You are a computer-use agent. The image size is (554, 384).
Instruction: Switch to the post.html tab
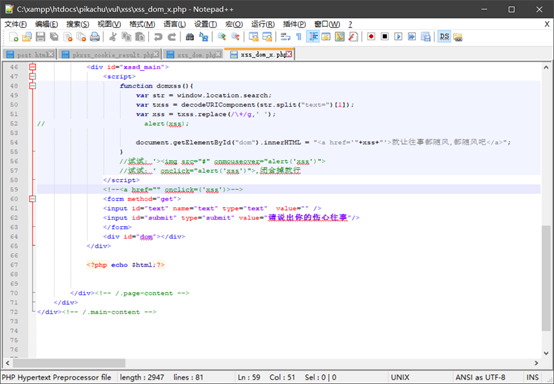[x=30, y=54]
